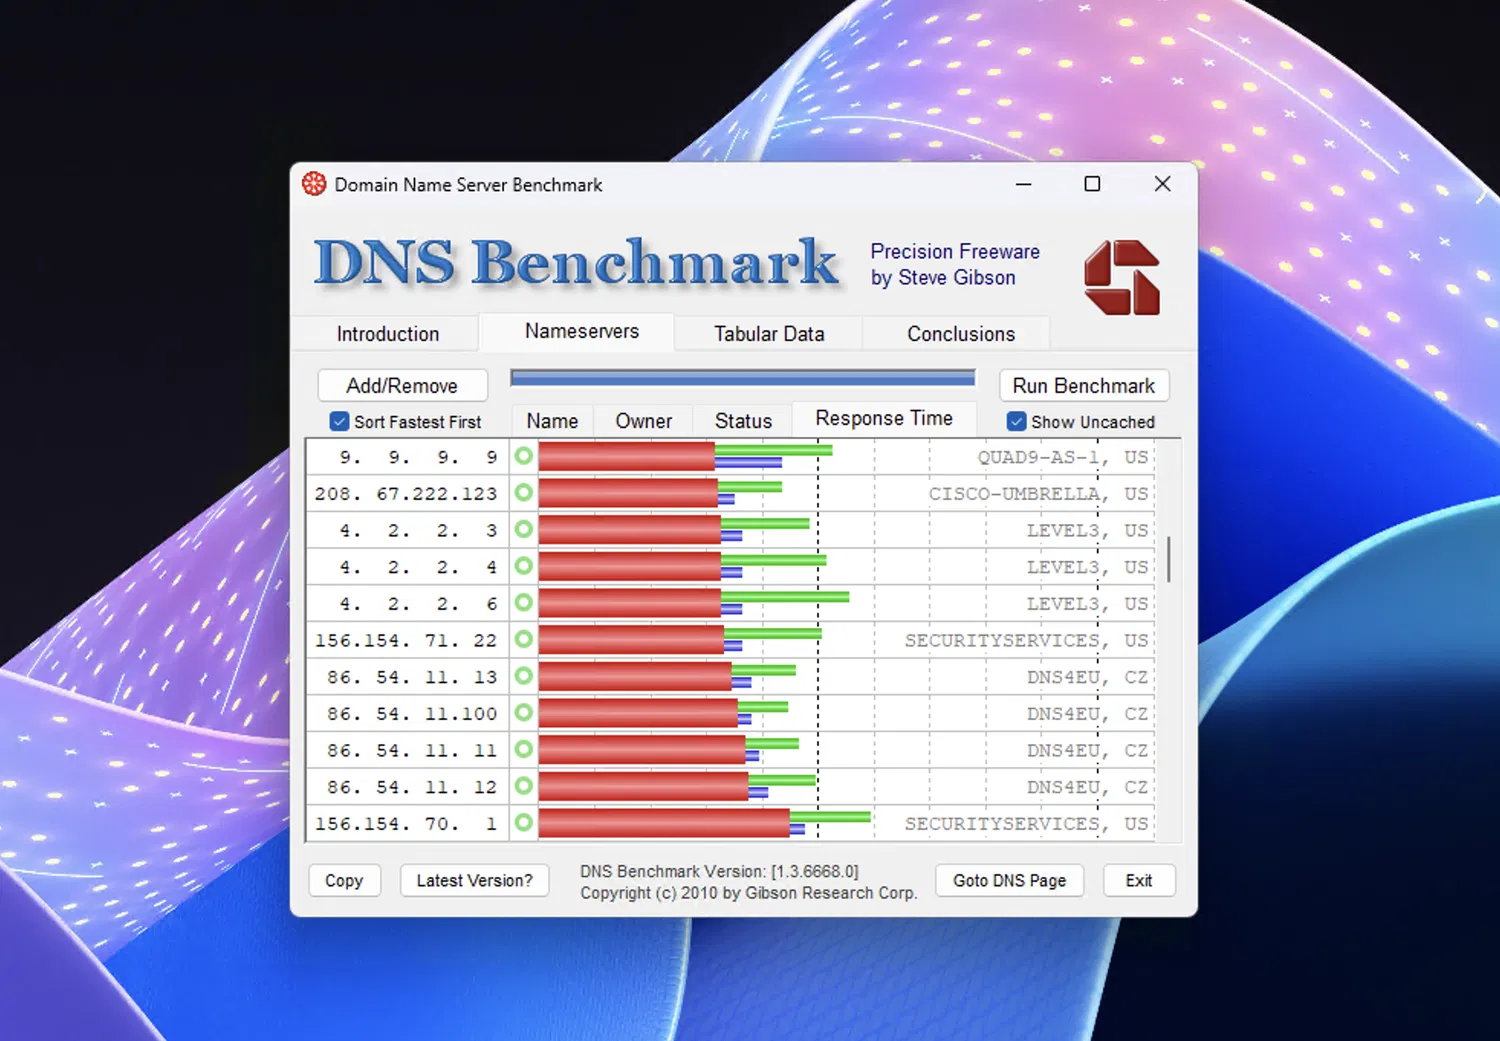This screenshot has width=1500, height=1041.
Task: Click status circle for 9.9.9.9
Action: tap(524, 457)
